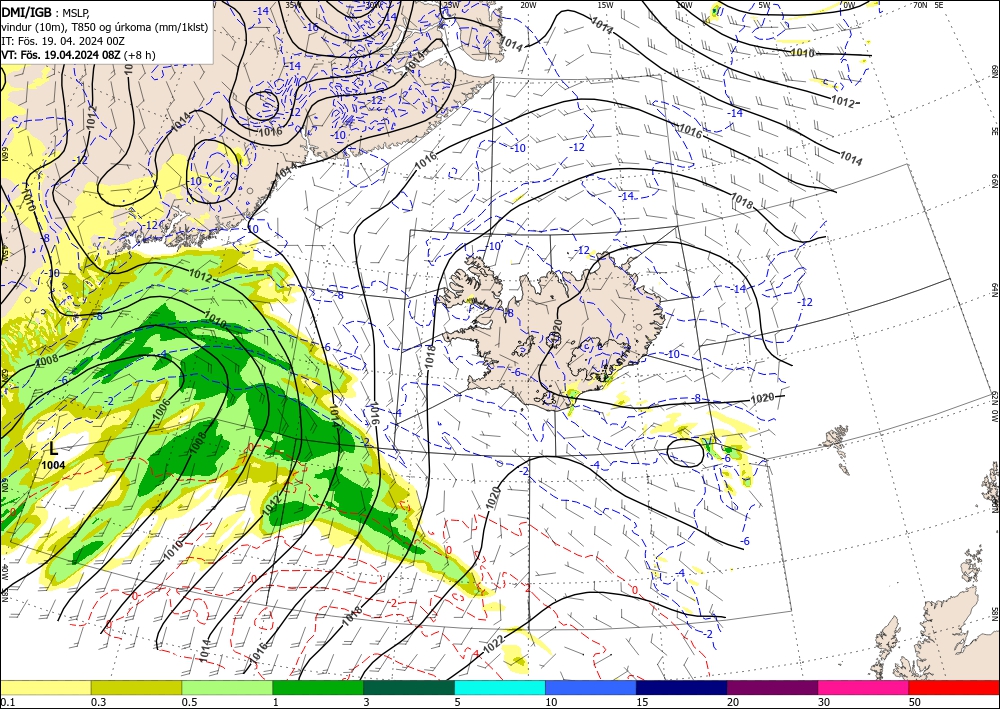Select the blue 10–15 legend swatch
Screen dimensions: 1000x709
pos(591,687)
